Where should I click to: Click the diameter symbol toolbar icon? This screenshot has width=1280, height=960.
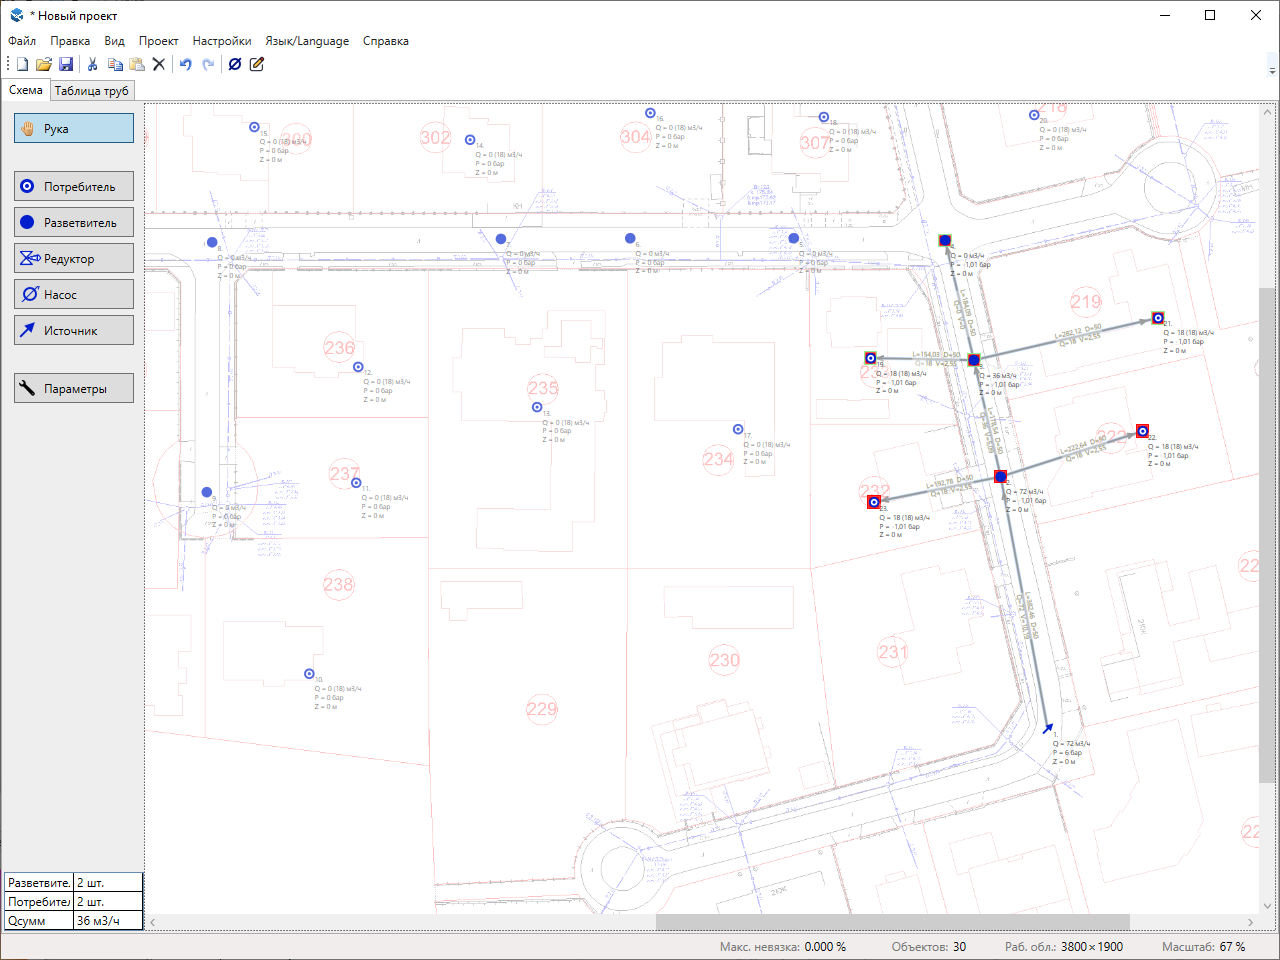(235, 64)
